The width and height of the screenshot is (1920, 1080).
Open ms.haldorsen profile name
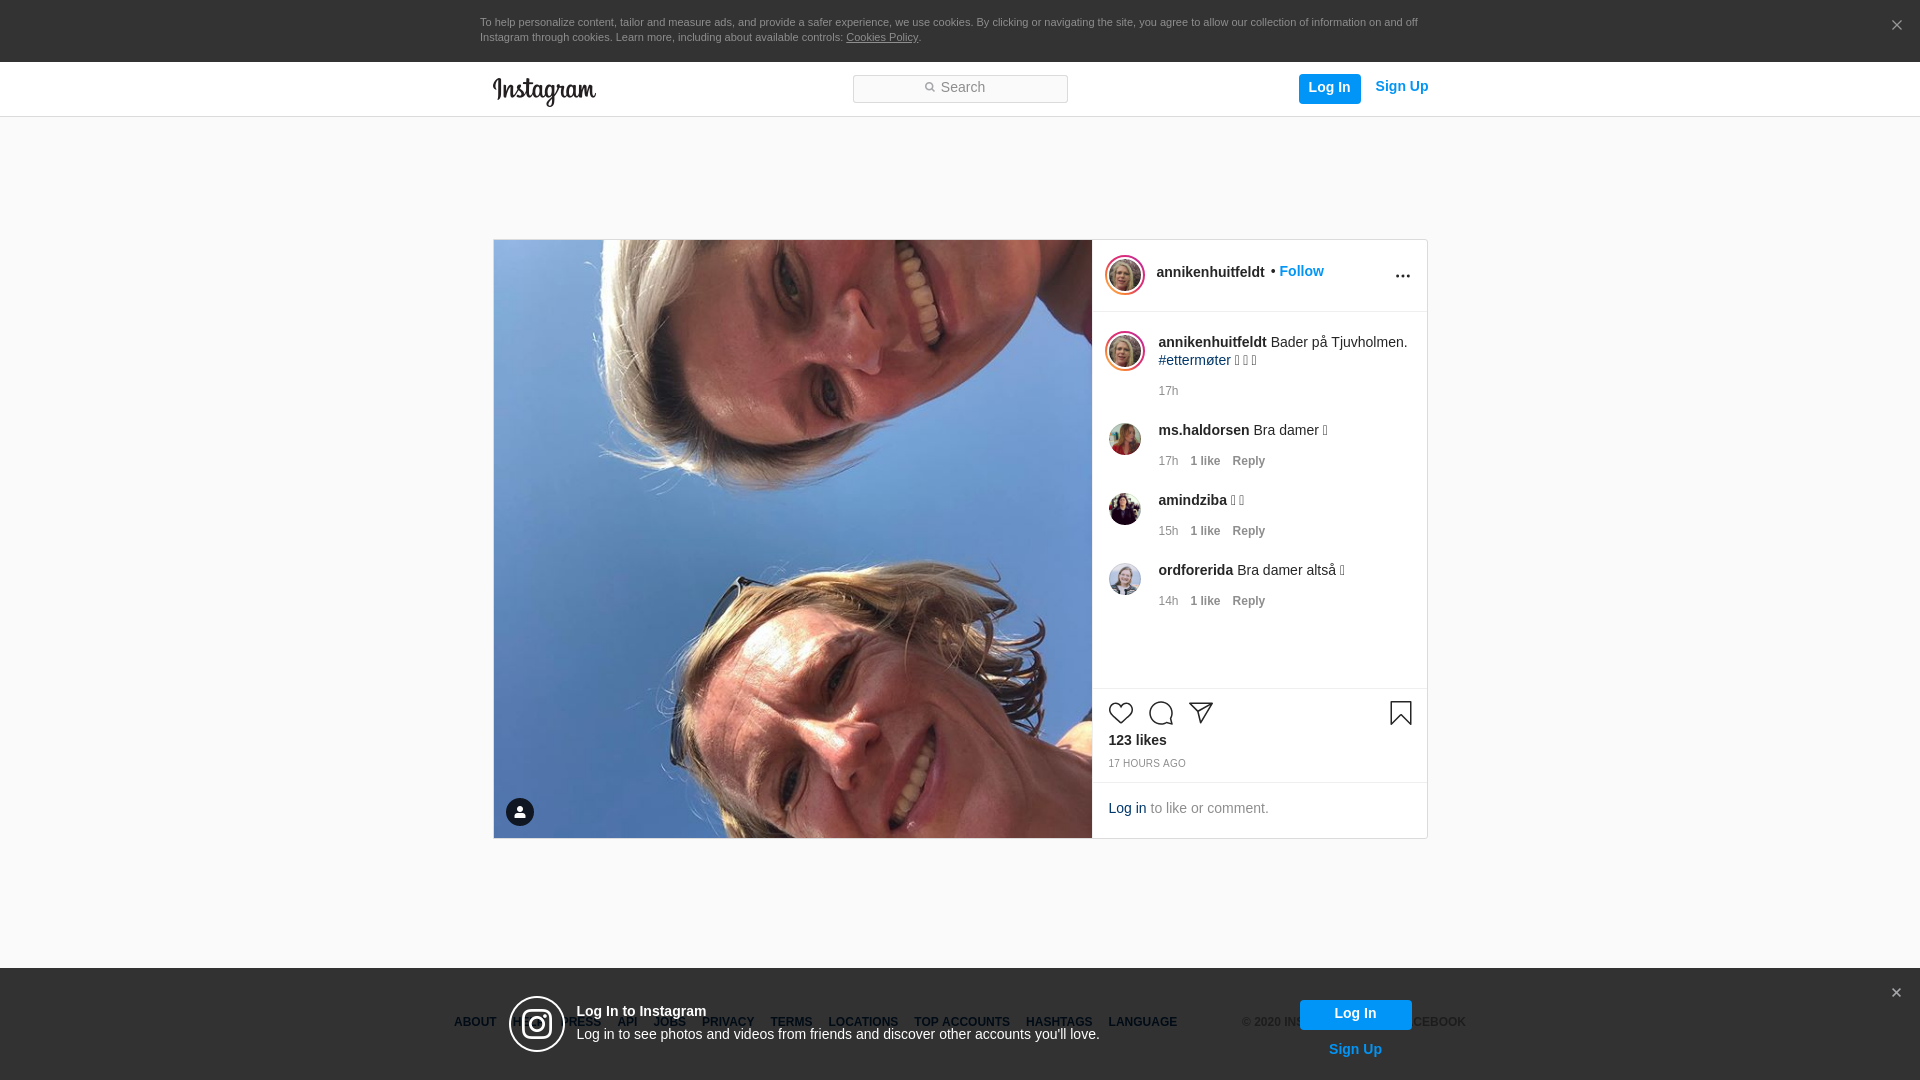pyautogui.click(x=1203, y=430)
